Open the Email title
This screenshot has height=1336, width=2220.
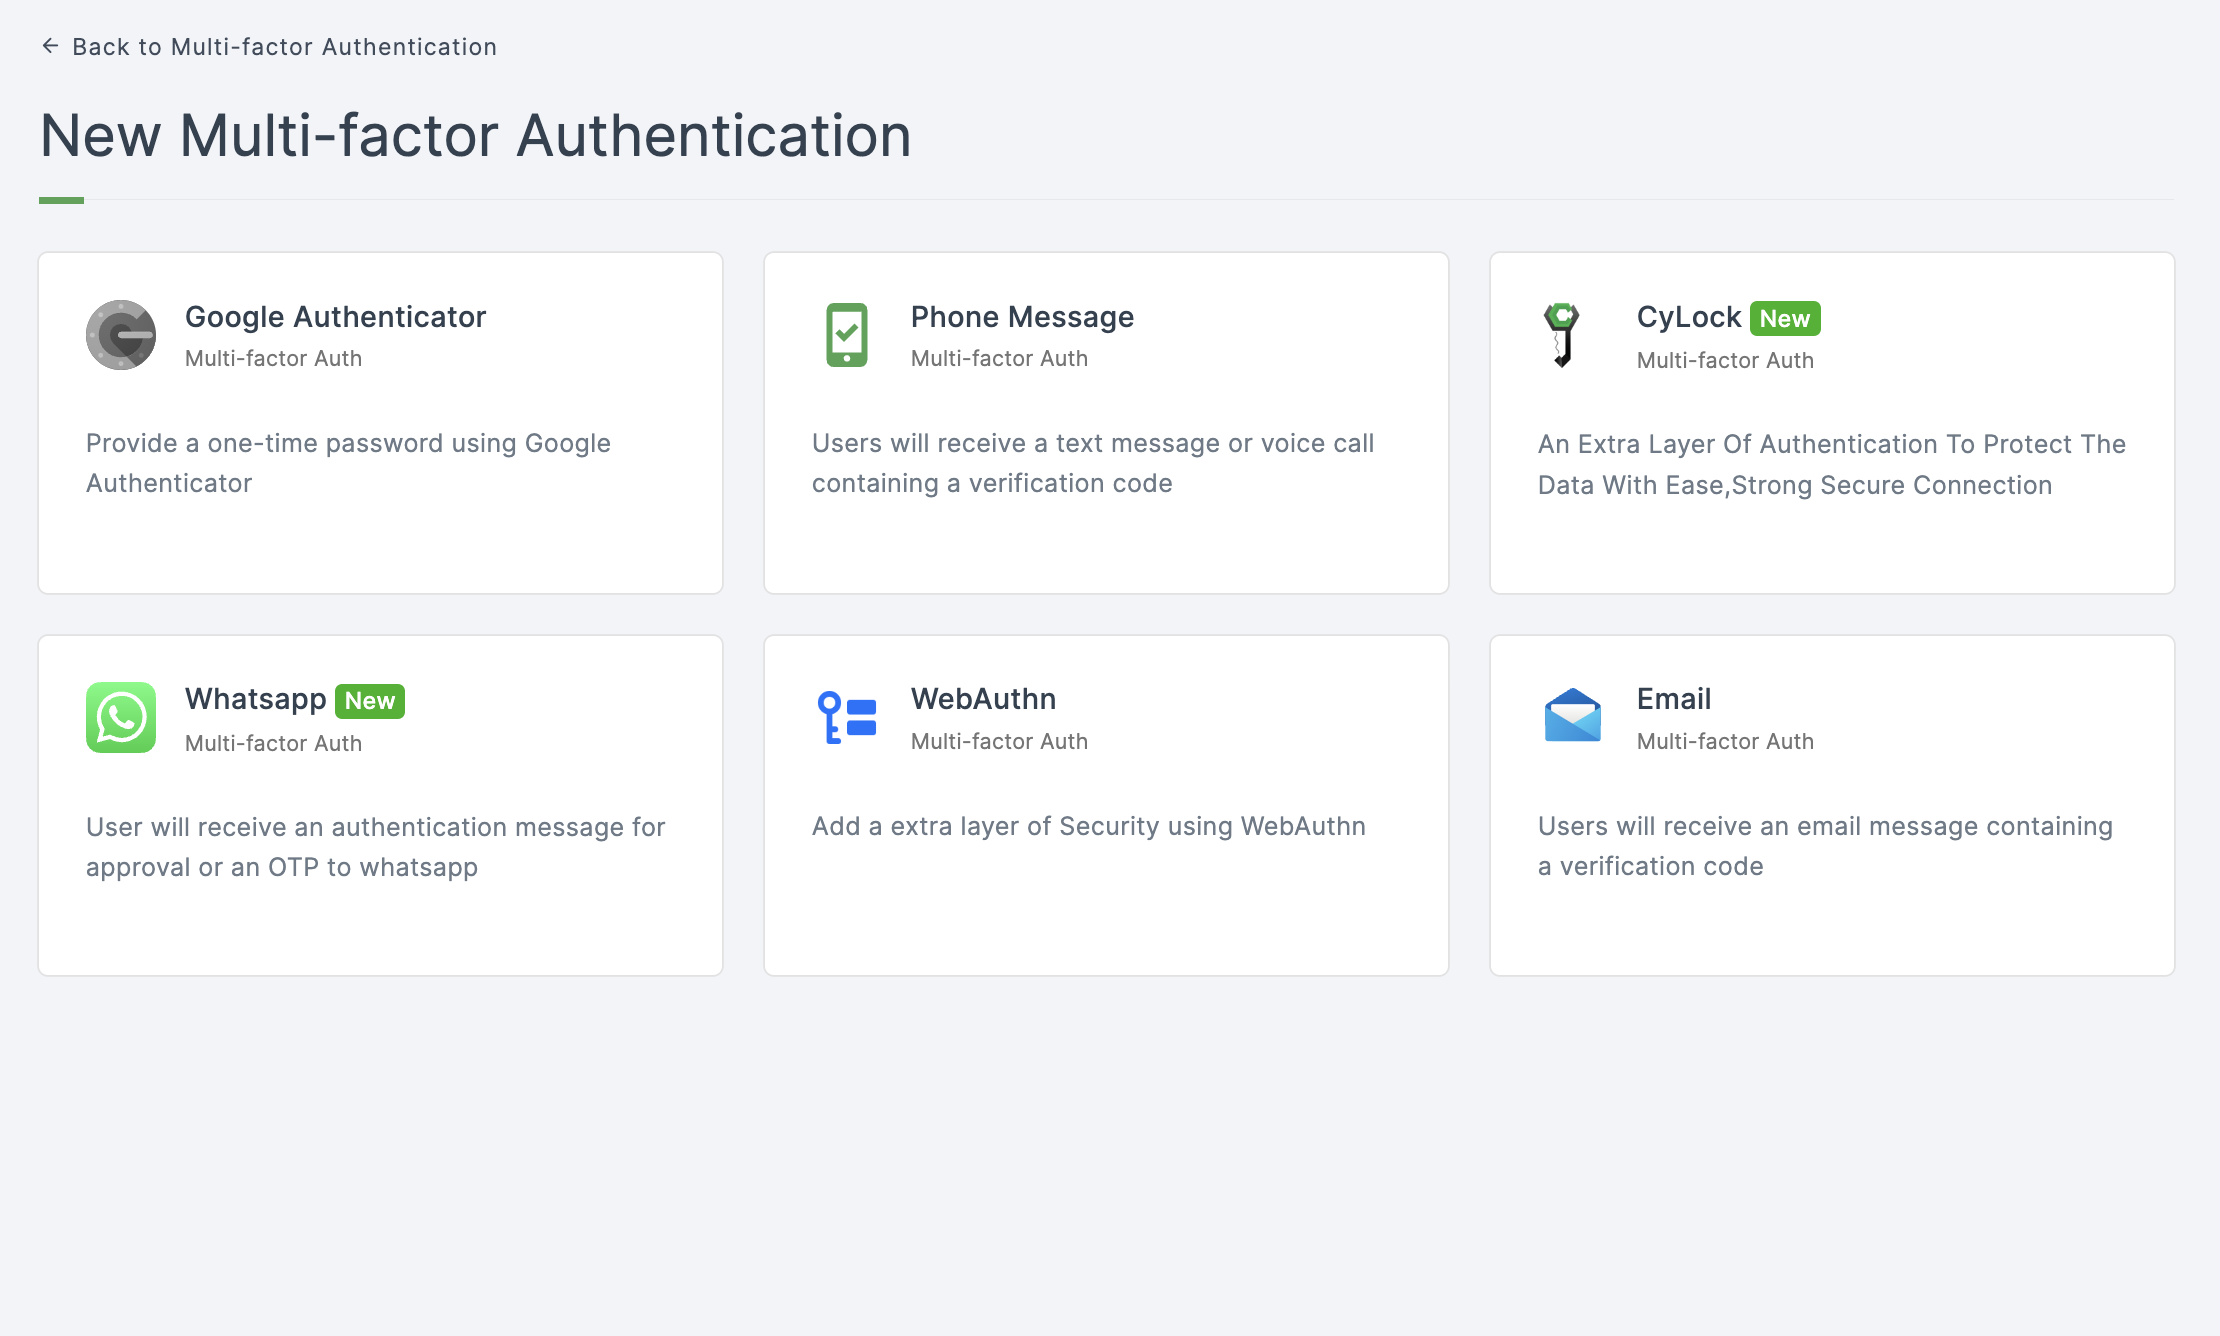point(1674,699)
